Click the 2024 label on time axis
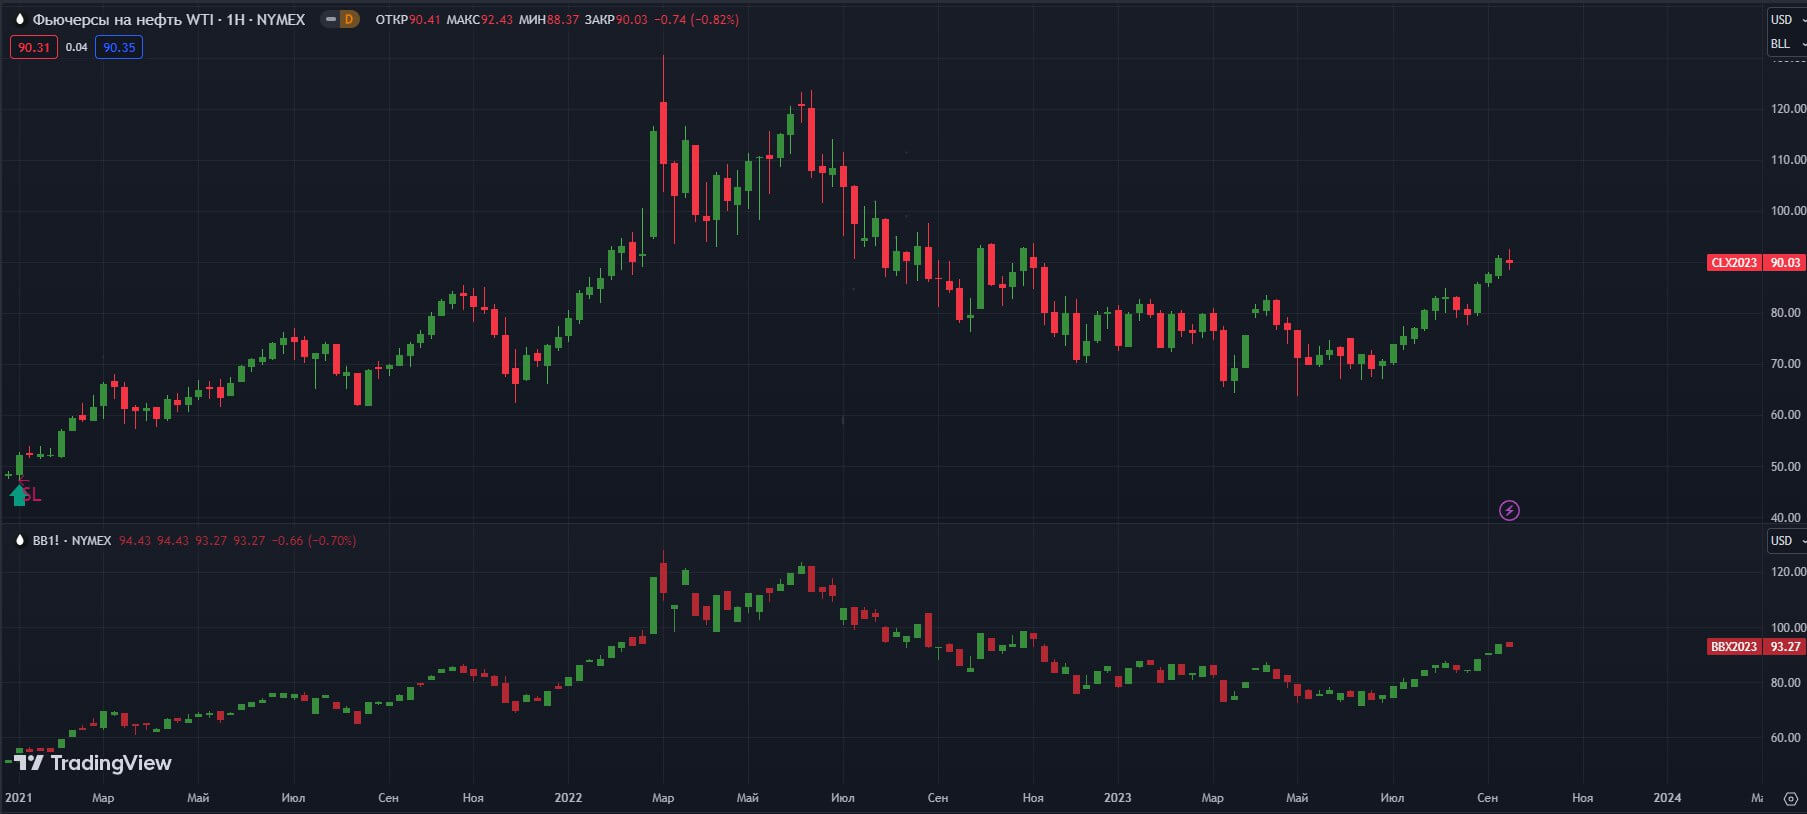Image resolution: width=1807 pixels, height=814 pixels. (1667, 798)
